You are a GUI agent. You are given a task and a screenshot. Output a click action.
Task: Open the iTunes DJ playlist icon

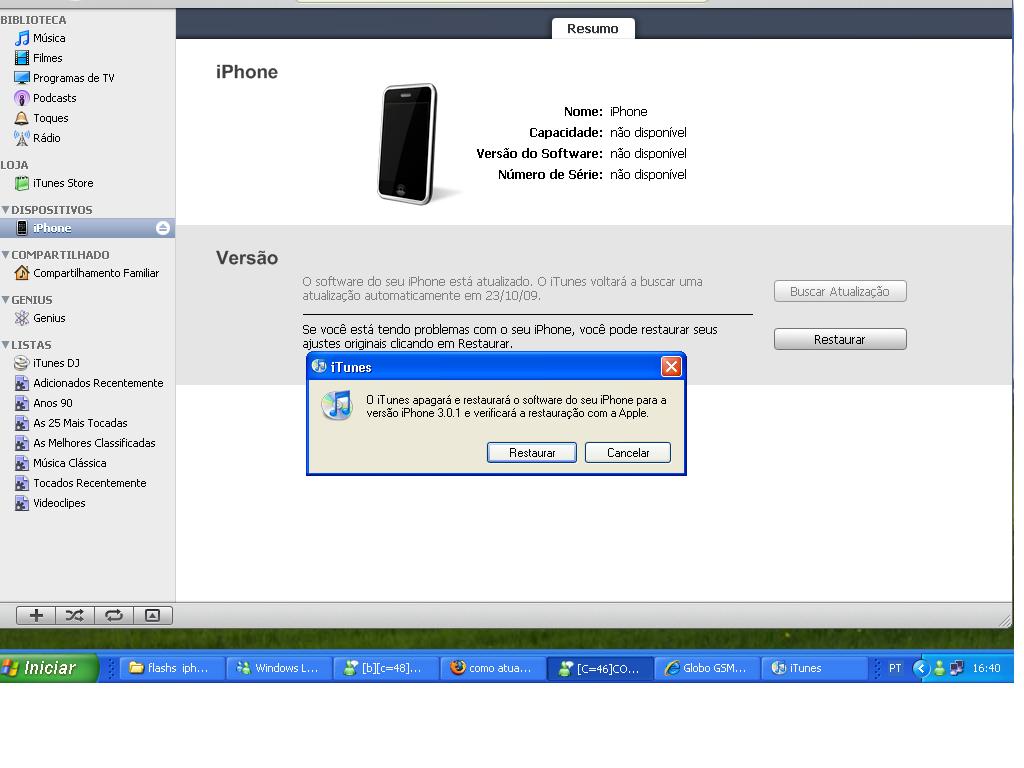point(22,363)
